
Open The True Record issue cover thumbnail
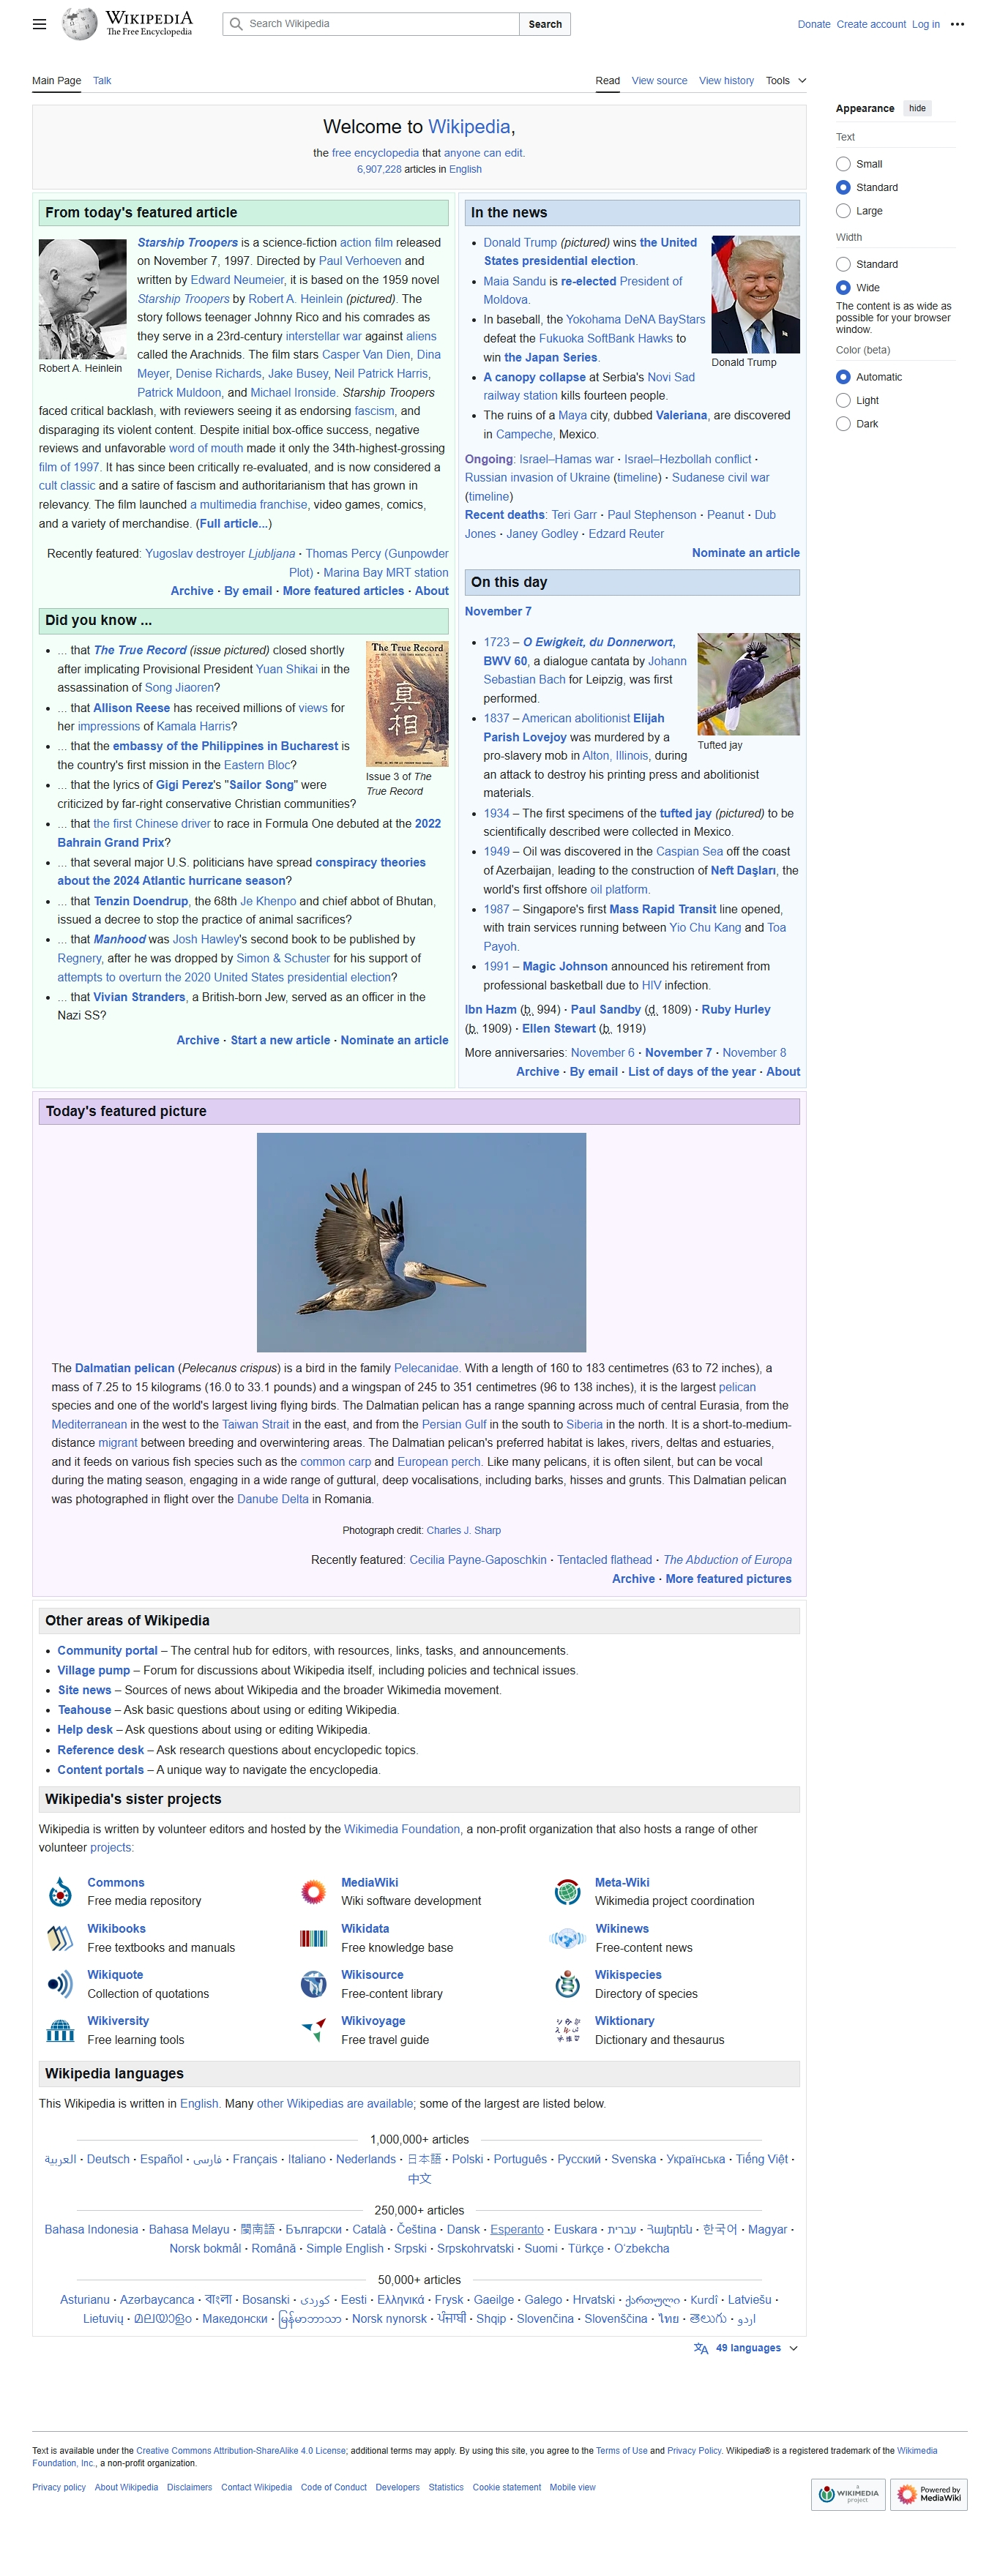pyautogui.click(x=407, y=704)
